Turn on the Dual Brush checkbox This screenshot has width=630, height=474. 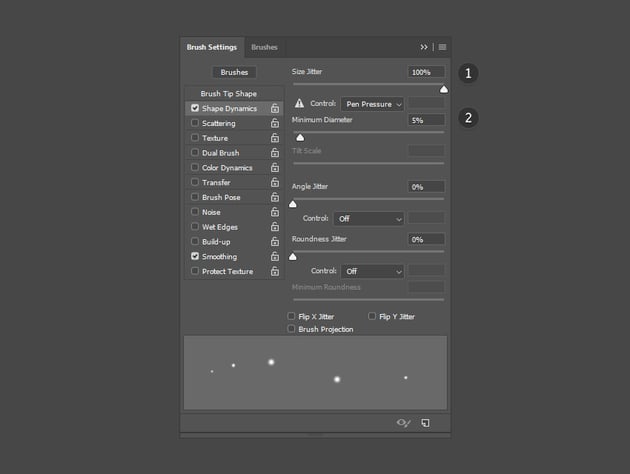coord(195,152)
